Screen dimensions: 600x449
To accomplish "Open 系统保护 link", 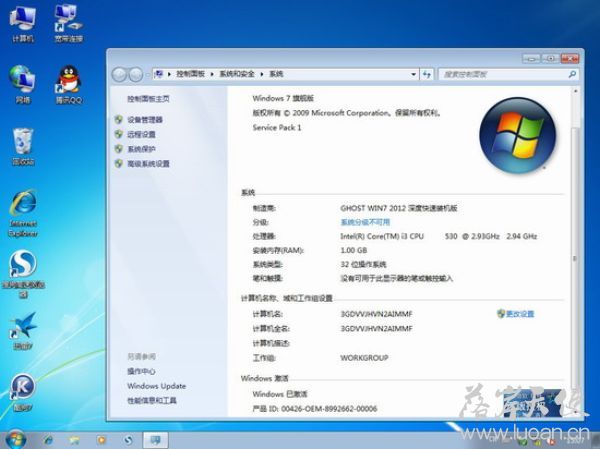I will click(x=141, y=149).
